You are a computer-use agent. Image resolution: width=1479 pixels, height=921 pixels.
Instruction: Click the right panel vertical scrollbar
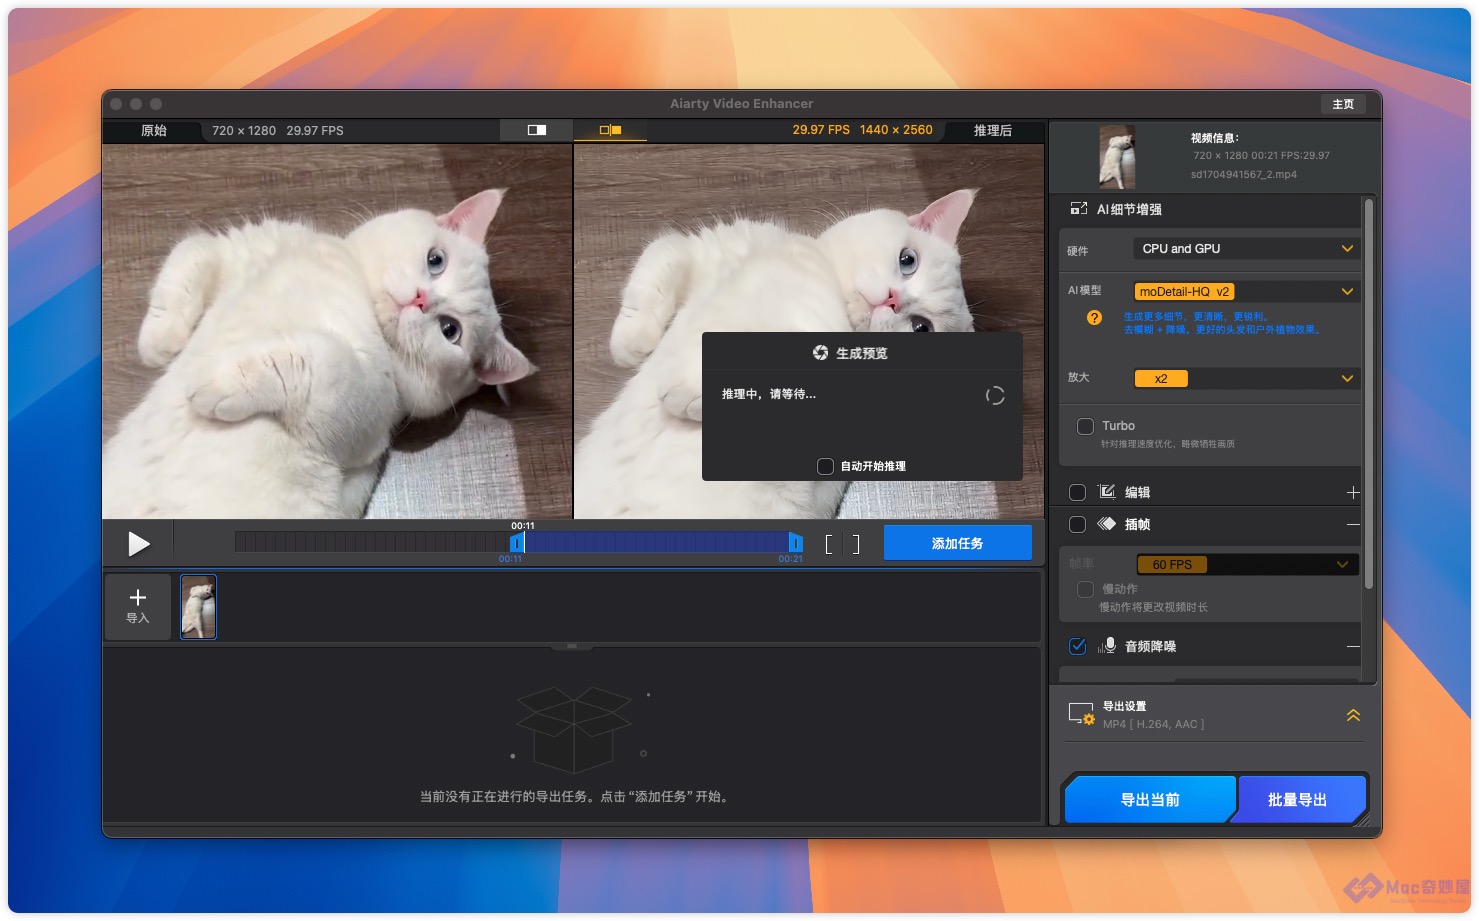[x=1369, y=395]
